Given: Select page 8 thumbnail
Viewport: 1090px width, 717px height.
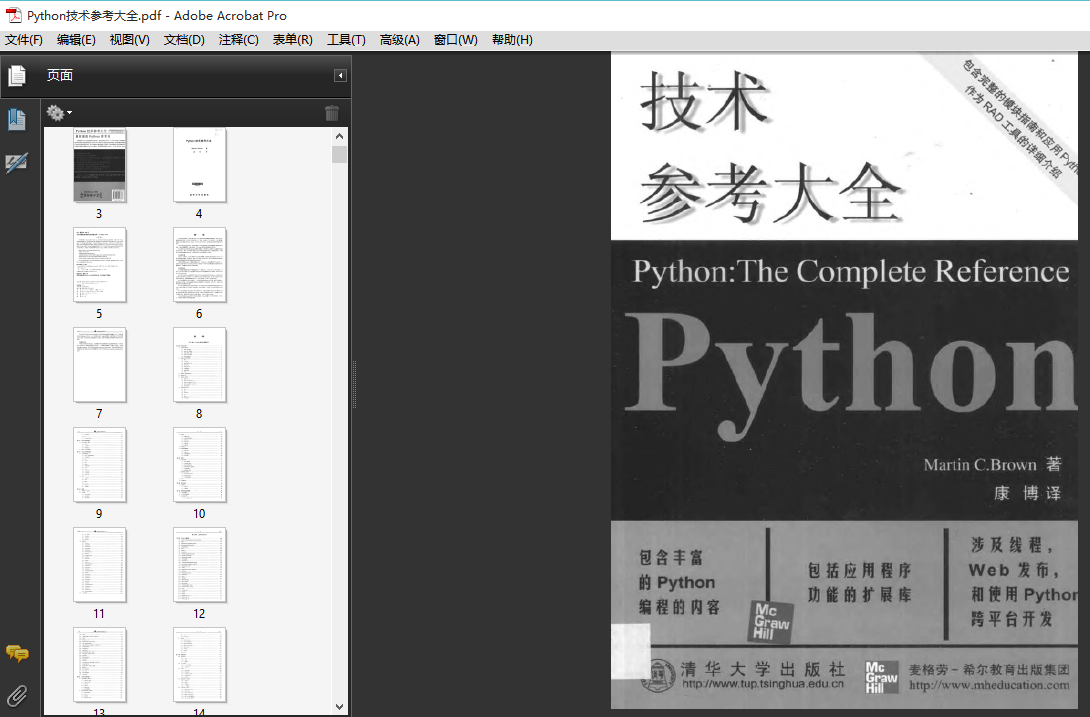Looking at the screenshot, I should 200,365.
